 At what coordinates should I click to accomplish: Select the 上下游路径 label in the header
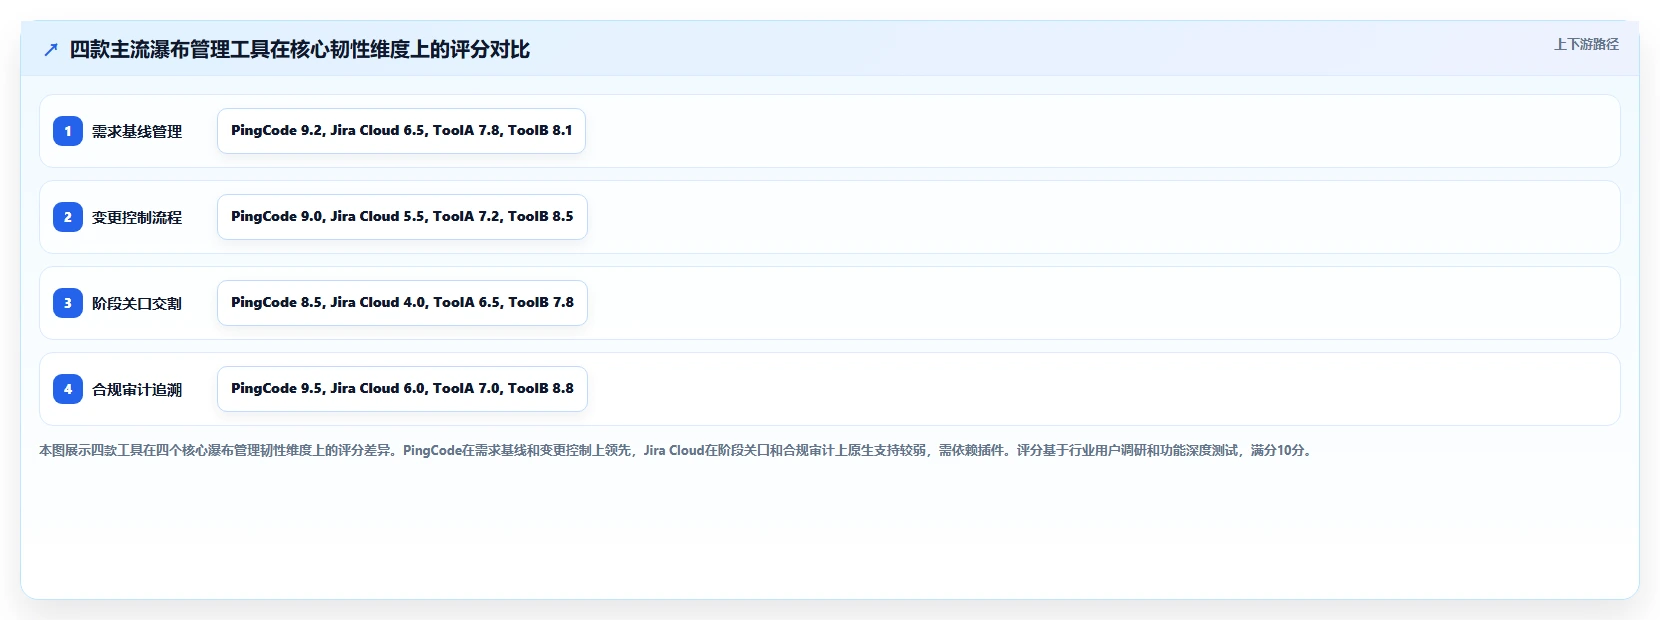tap(1586, 44)
